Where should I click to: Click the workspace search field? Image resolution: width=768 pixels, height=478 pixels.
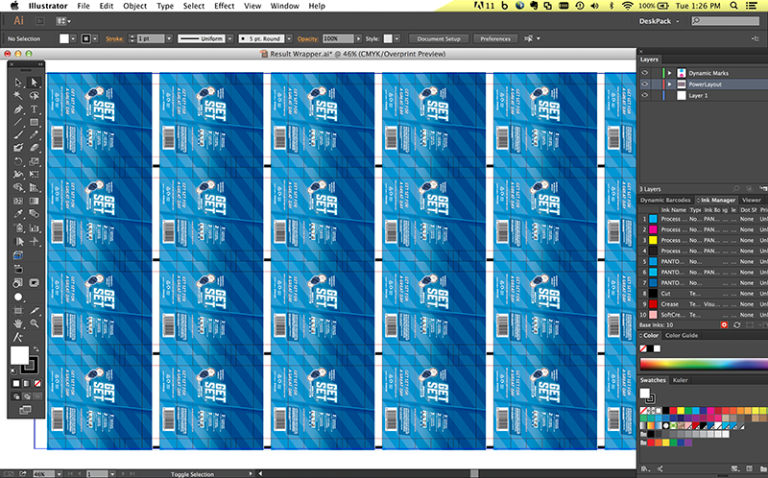pos(725,21)
